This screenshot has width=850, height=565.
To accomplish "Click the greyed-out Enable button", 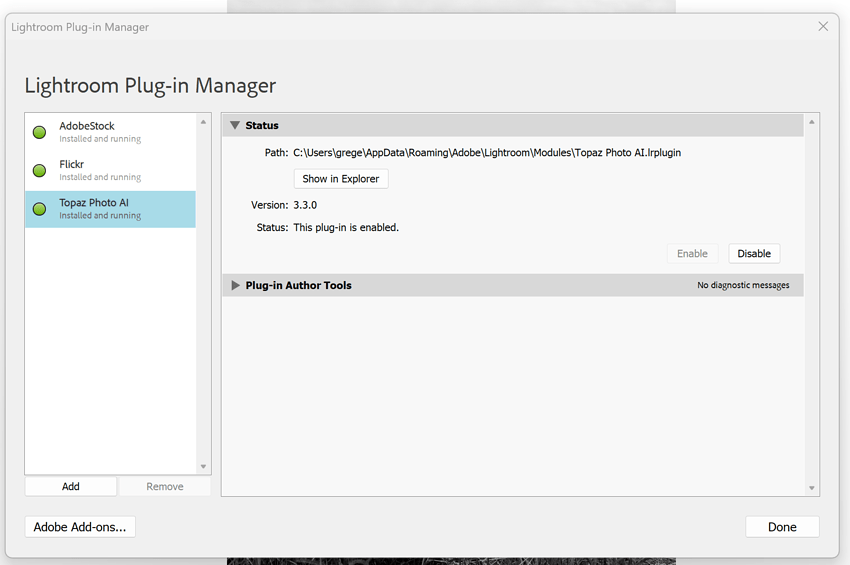I will pyautogui.click(x=692, y=254).
